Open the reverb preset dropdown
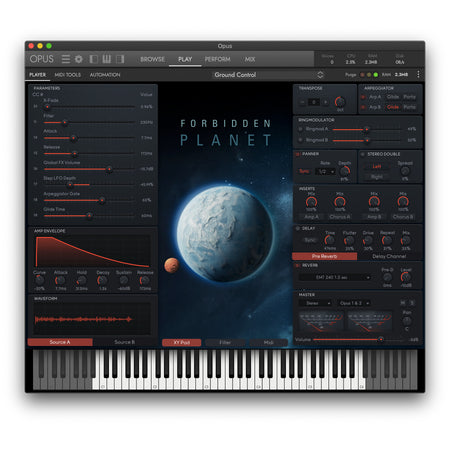The width and height of the screenshot is (450, 450). point(335,277)
